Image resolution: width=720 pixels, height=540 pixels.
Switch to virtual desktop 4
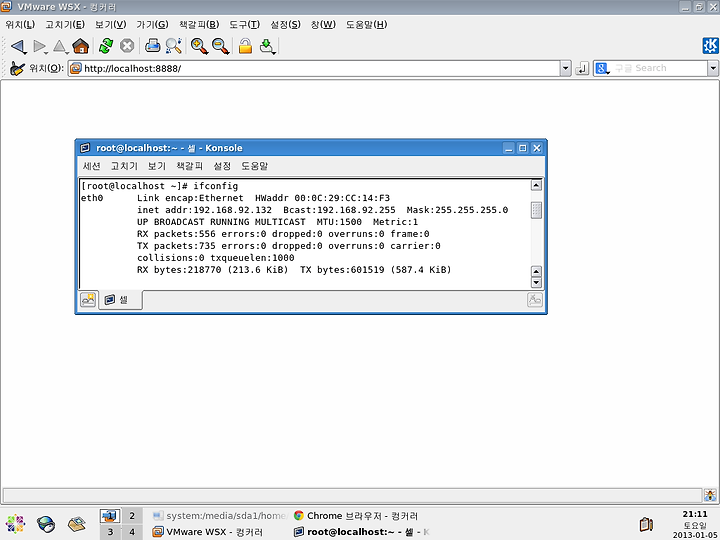pyautogui.click(x=132, y=532)
